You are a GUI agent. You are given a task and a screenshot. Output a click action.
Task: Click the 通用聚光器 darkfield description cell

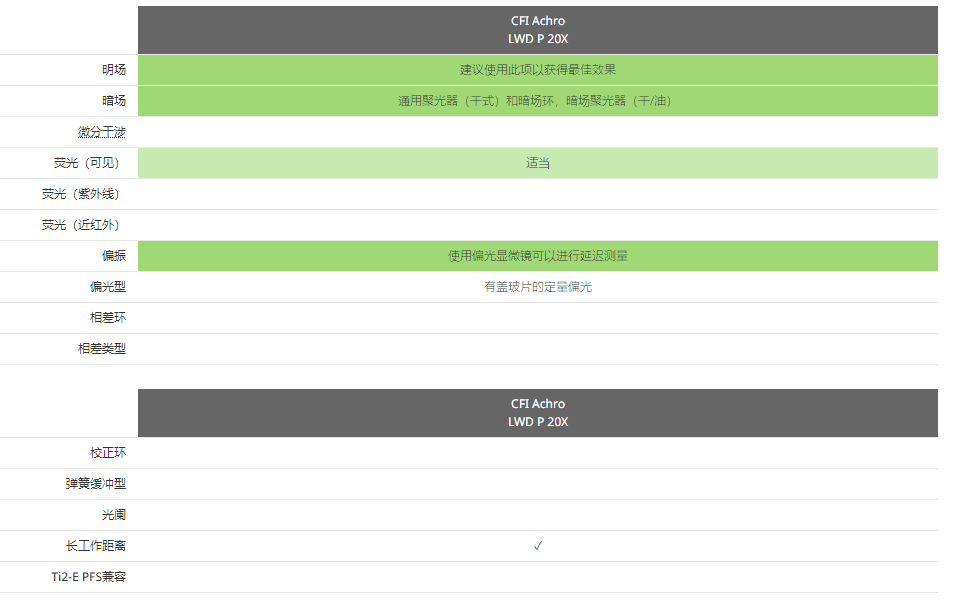tap(538, 101)
